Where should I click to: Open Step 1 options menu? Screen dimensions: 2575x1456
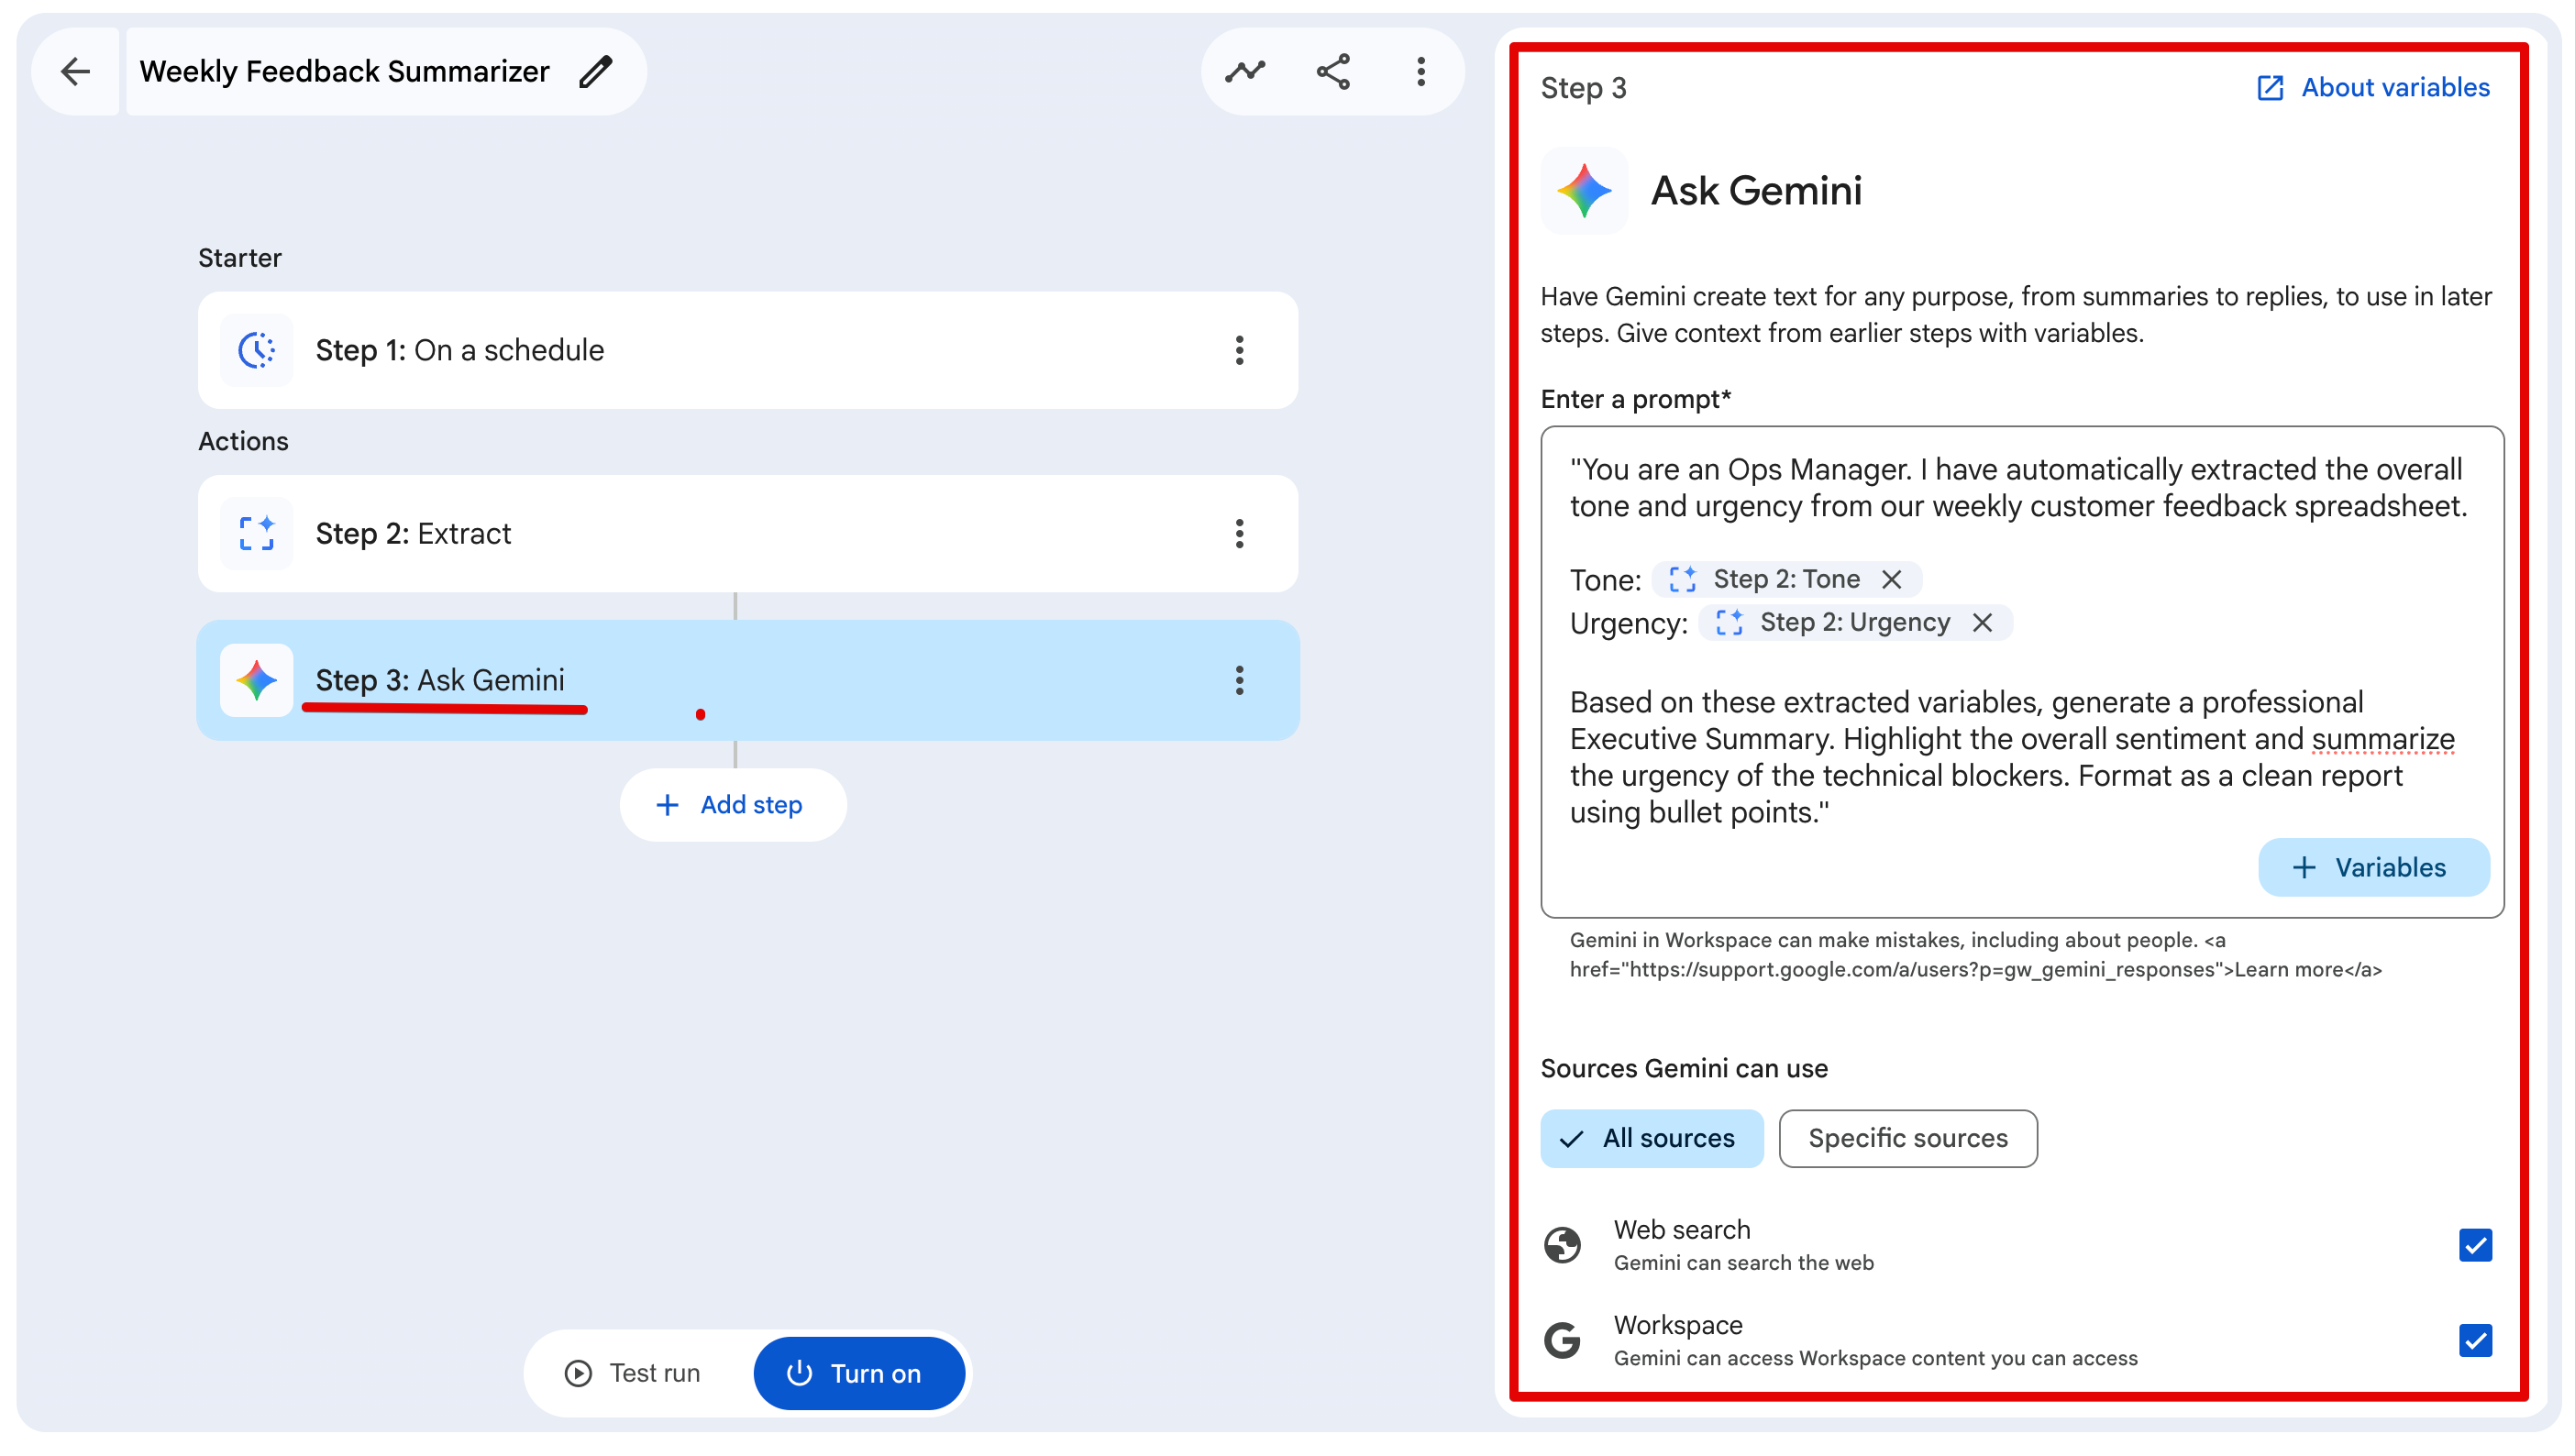[1239, 350]
